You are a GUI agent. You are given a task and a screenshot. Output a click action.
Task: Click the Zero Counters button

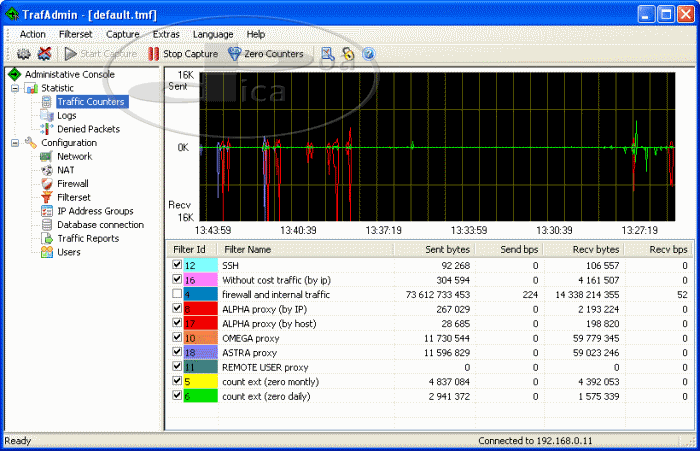tap(265, 53)
